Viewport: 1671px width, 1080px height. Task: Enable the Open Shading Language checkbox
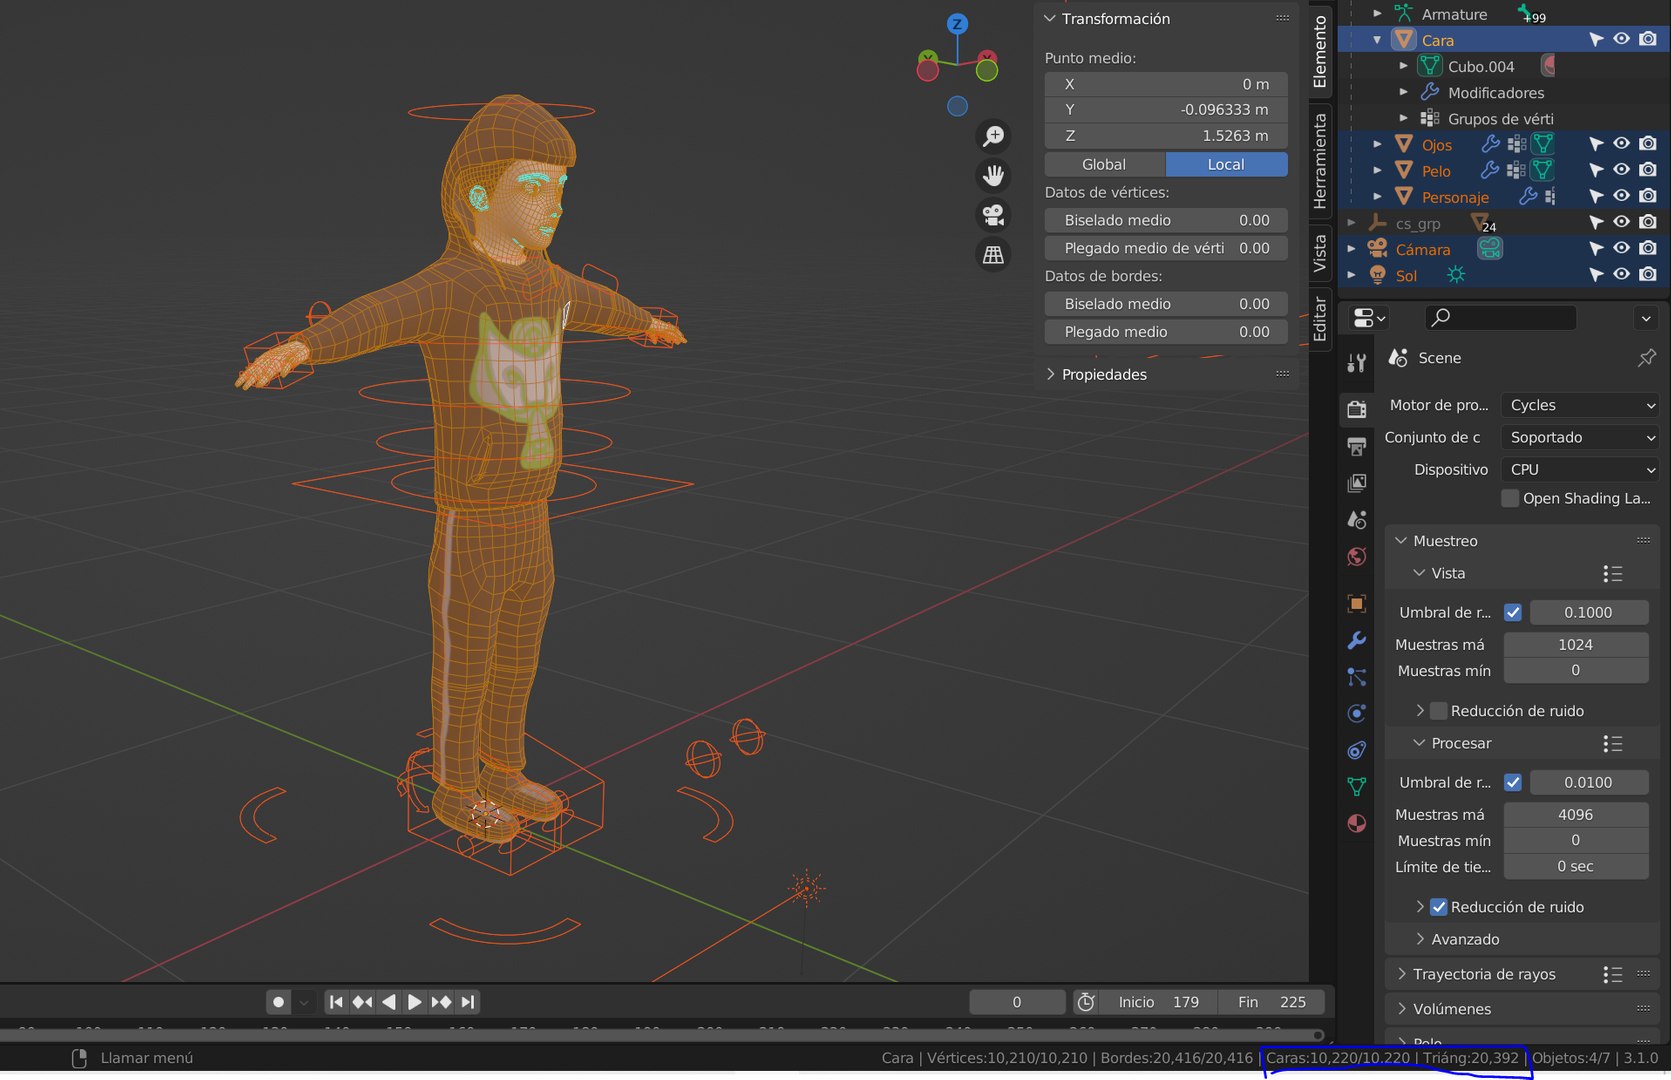click(1510, 498)
